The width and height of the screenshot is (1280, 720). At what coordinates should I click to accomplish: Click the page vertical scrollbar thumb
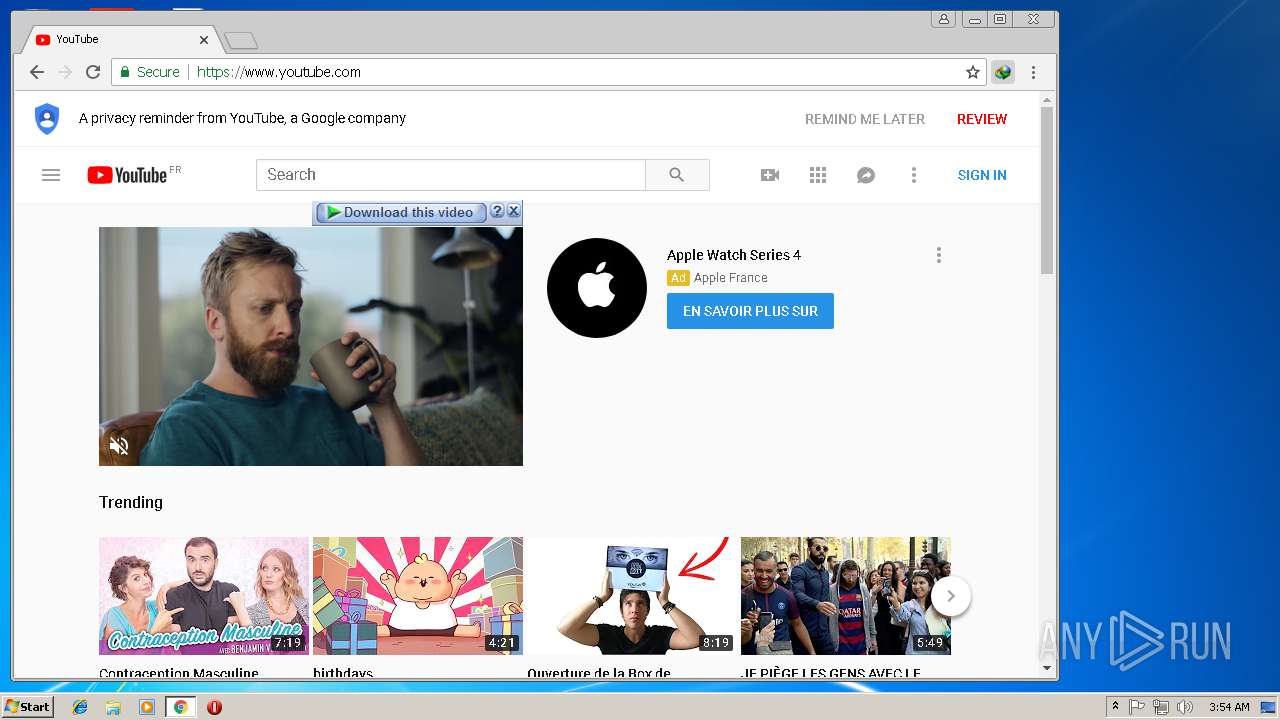[x=1047, y=190]
